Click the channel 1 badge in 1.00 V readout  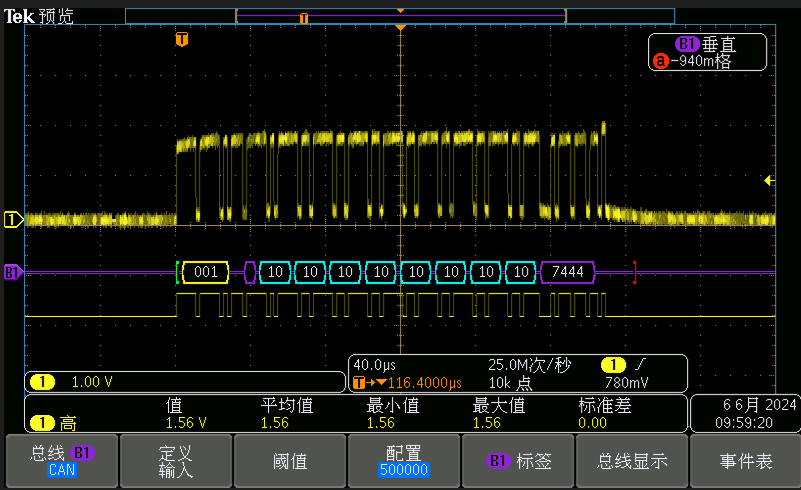[x=42, y=382]
